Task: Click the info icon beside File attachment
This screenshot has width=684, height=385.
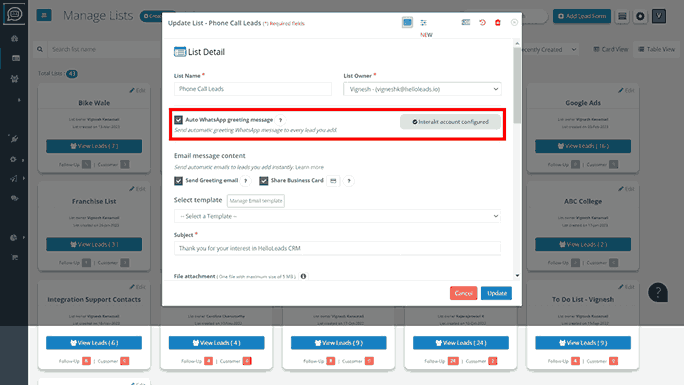Action: (303, 276)
